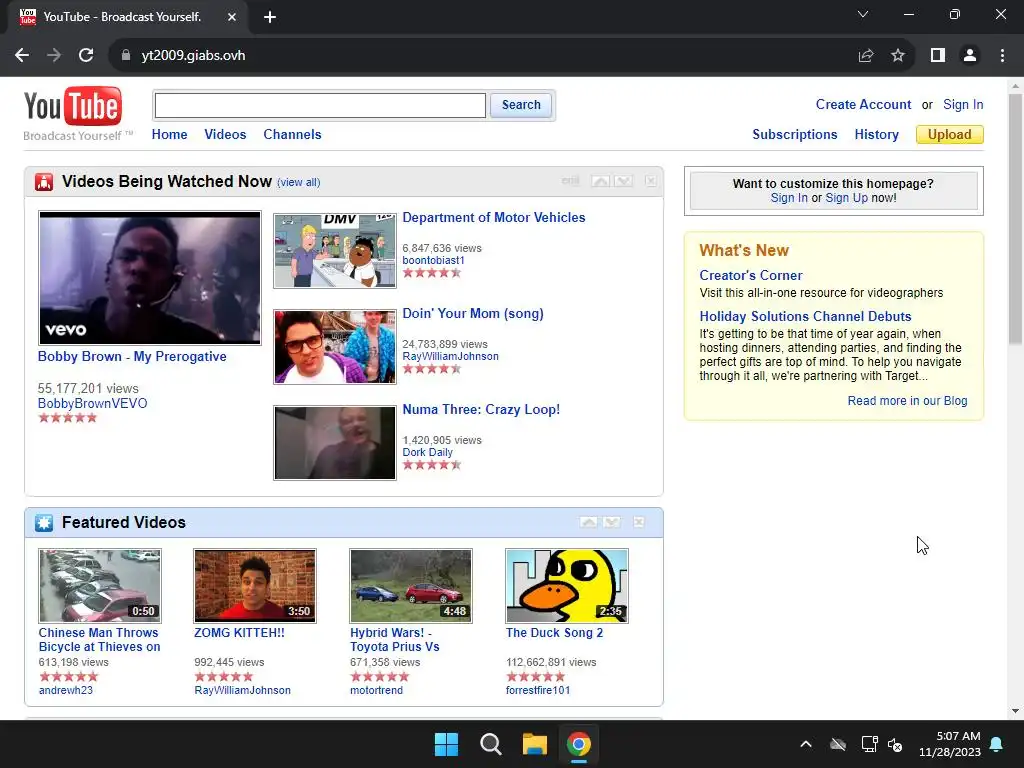Open Hybrid Wars! Toyota Prius thumbnail

click(x=411, y=586)
